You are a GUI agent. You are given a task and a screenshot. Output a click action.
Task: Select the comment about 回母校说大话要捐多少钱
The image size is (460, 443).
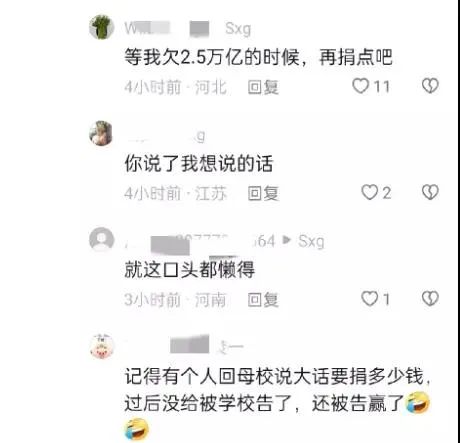(277, 403)
